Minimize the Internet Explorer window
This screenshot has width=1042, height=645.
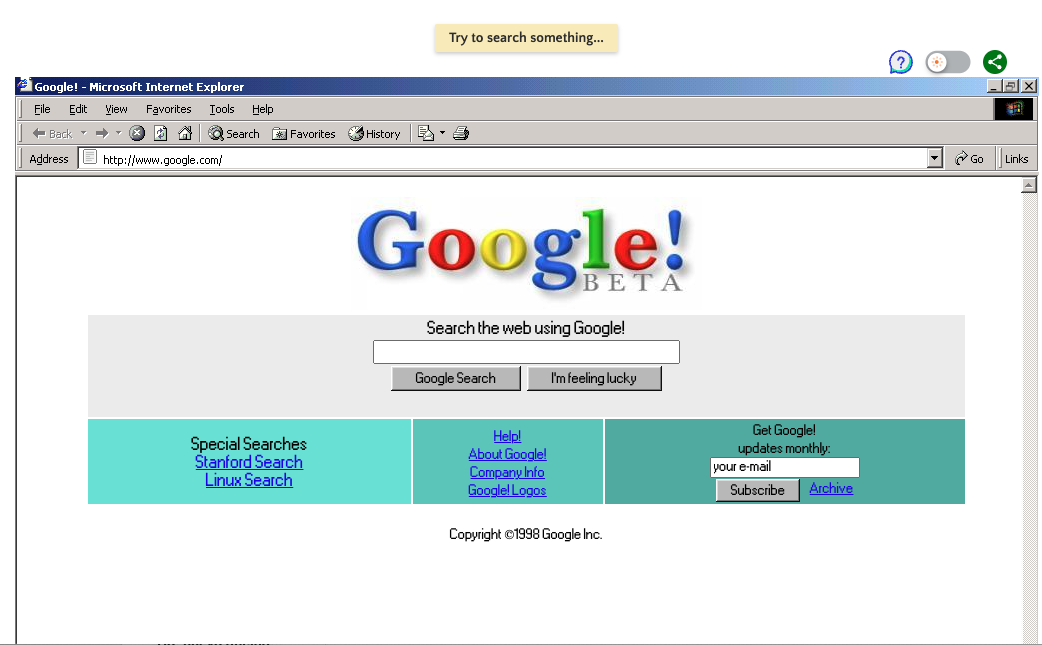point(994,86)
